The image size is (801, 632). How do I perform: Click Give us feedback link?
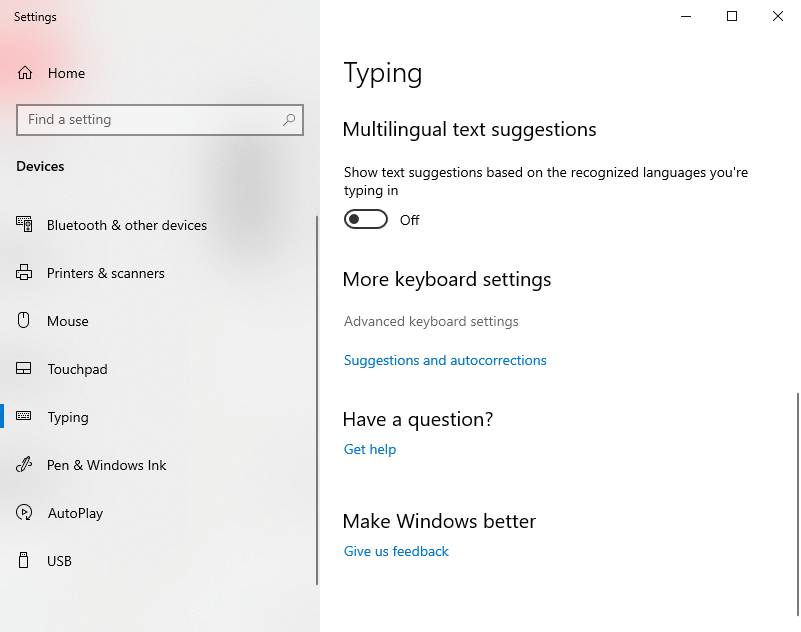click(x=396, y=552)
